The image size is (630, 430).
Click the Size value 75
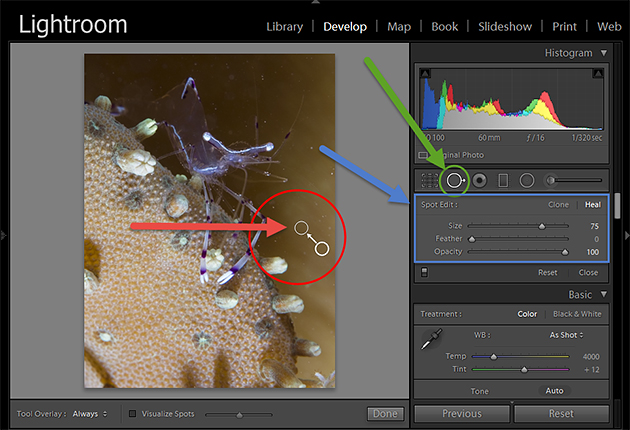594,226
